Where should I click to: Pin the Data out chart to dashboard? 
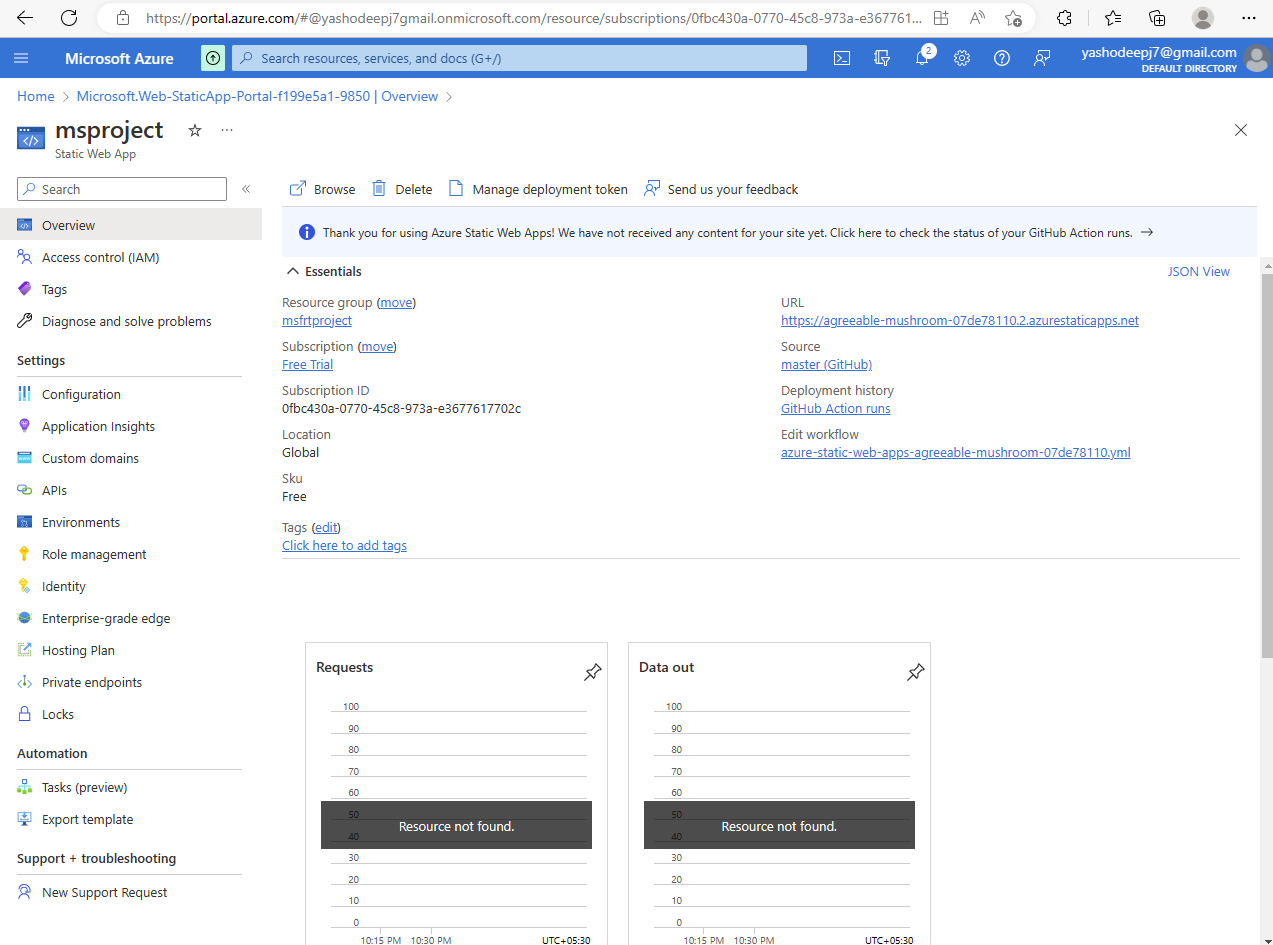pyautogui.click(x=916, y=672)
